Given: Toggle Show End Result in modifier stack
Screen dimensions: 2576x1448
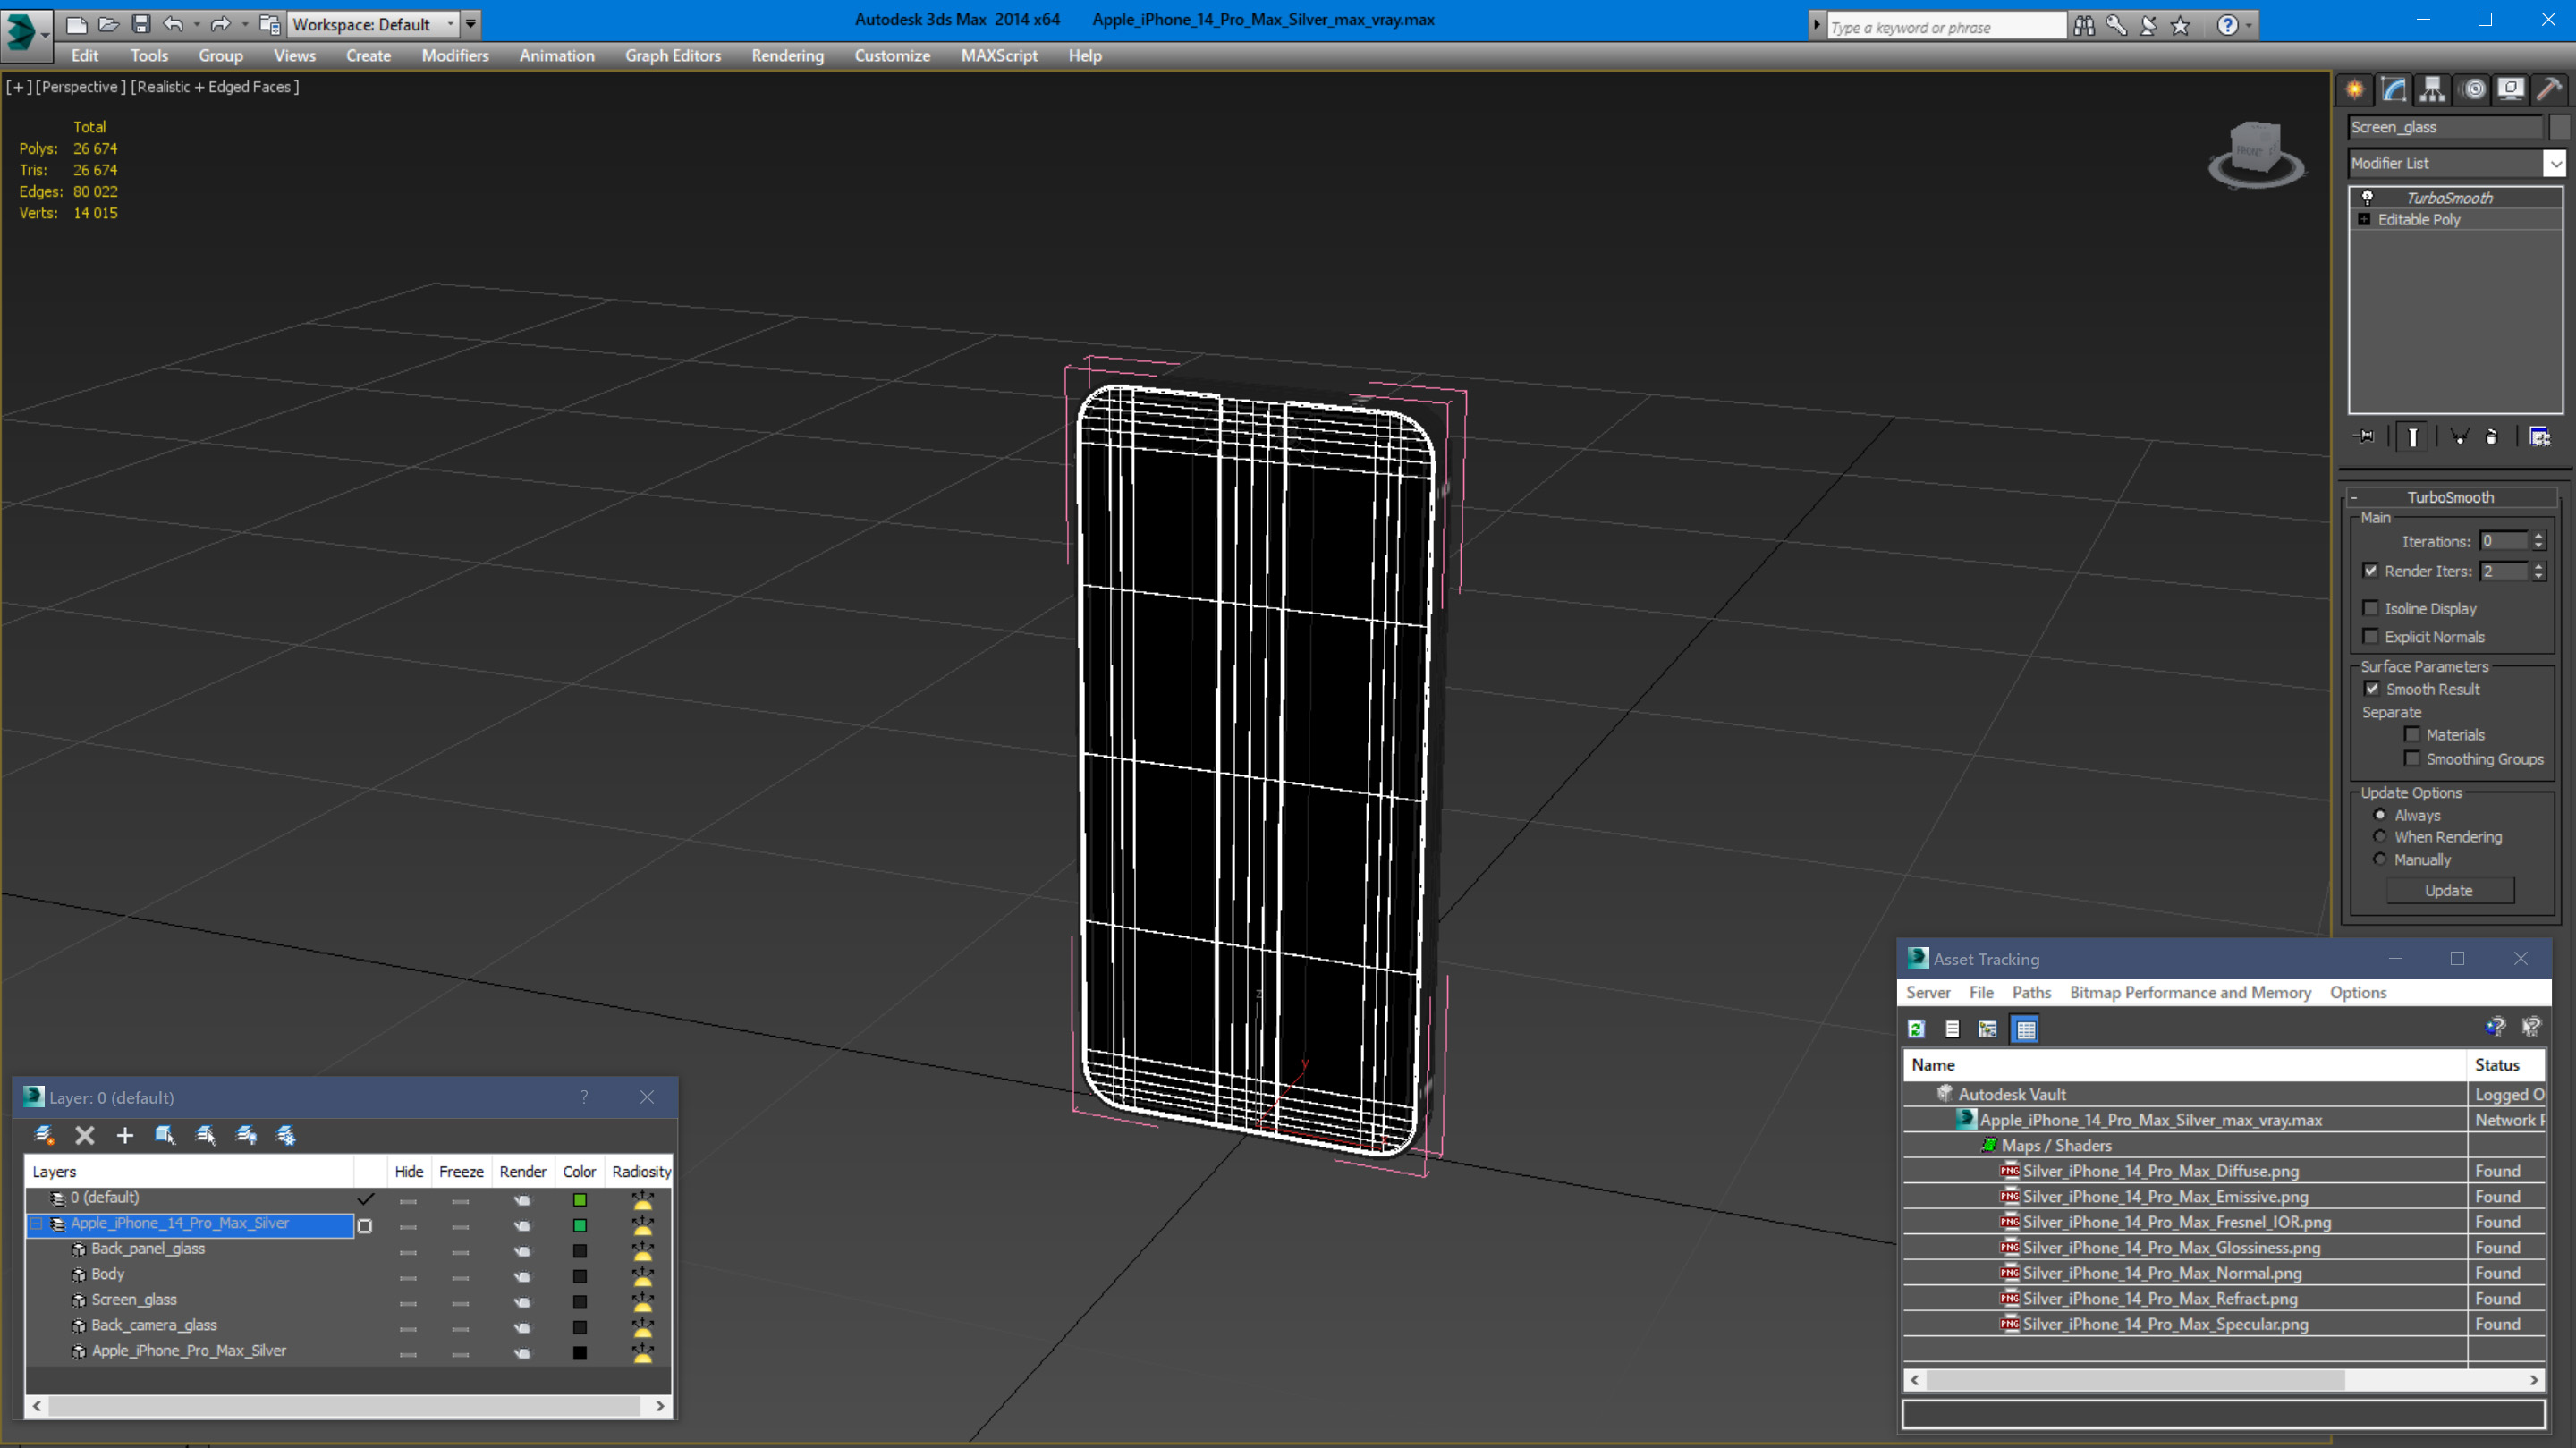Looking at the screenshot, I should 2412,437.
